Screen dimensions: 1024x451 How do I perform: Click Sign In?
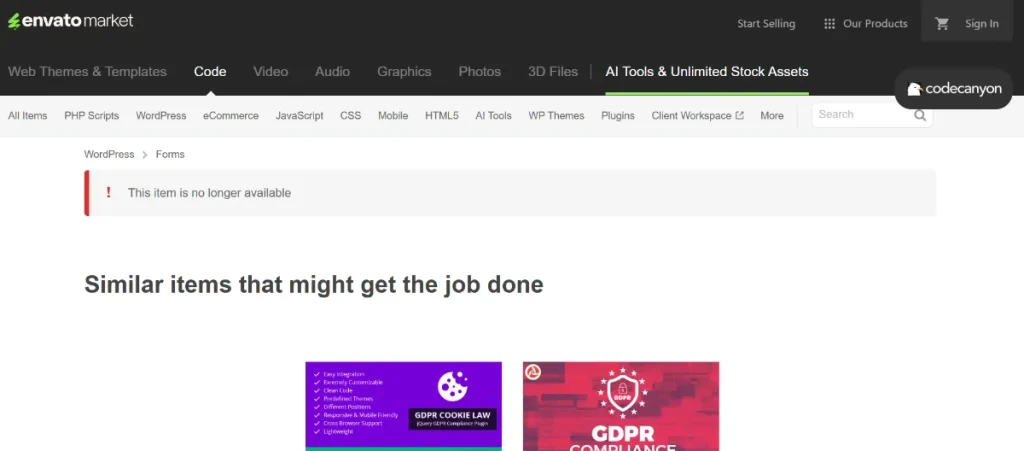[982, 23]
